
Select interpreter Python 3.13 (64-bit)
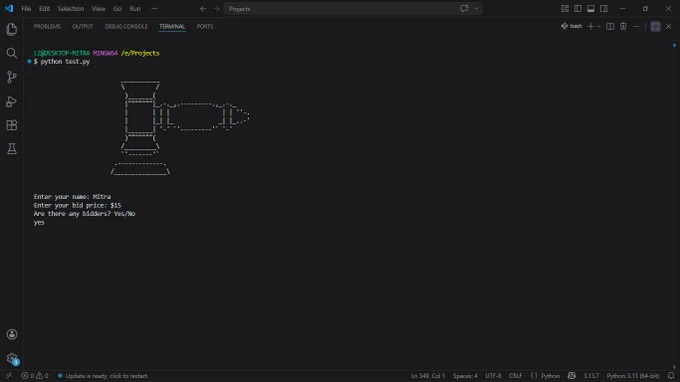[x=633, y=376]
